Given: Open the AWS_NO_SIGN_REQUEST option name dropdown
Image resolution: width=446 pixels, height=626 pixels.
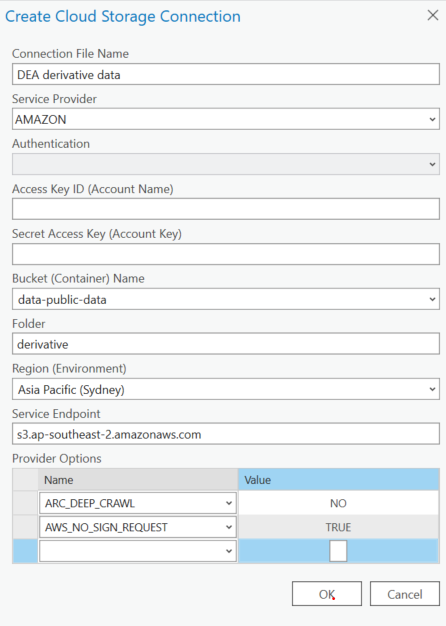Looking at the screenshot, I should coord(138,527).
